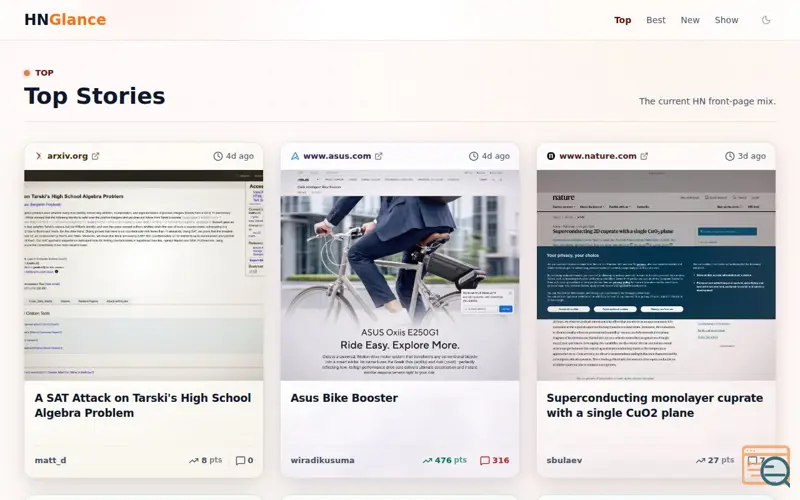The image size is (800, 500).
Task: Click the arxiv.org favicon icon
Action: tap(39, 156)
